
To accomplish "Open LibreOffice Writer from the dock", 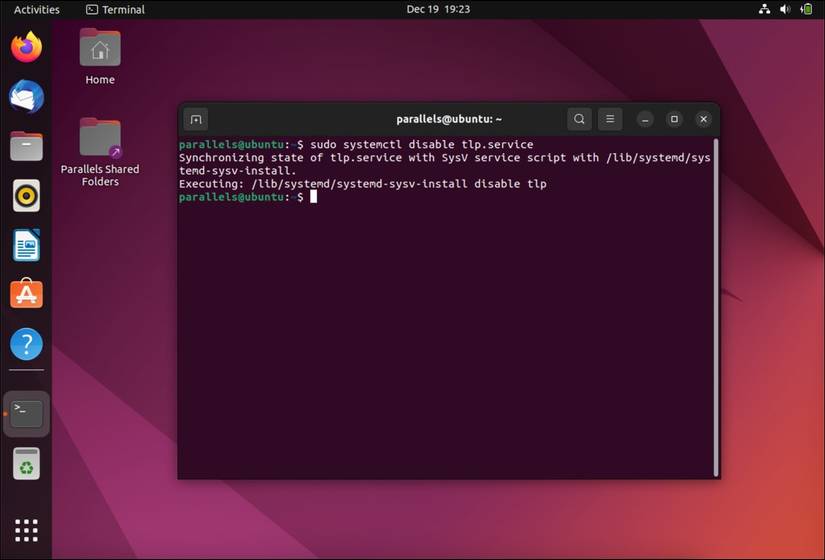I will [x=26, y=245].
